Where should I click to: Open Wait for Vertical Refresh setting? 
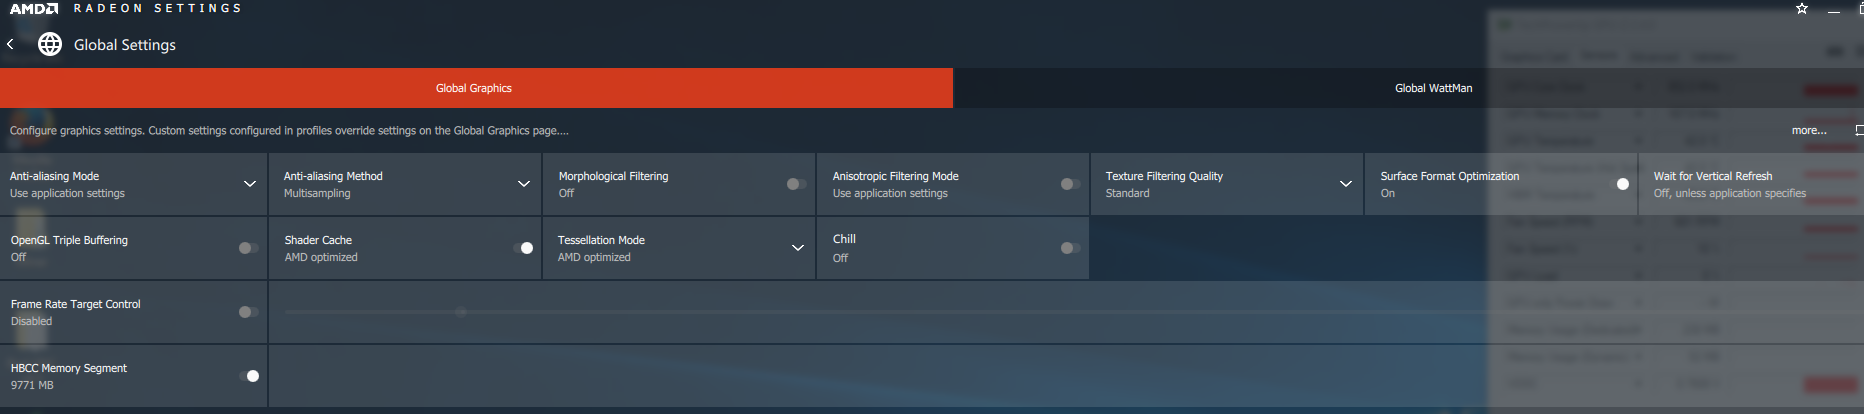1751,184
